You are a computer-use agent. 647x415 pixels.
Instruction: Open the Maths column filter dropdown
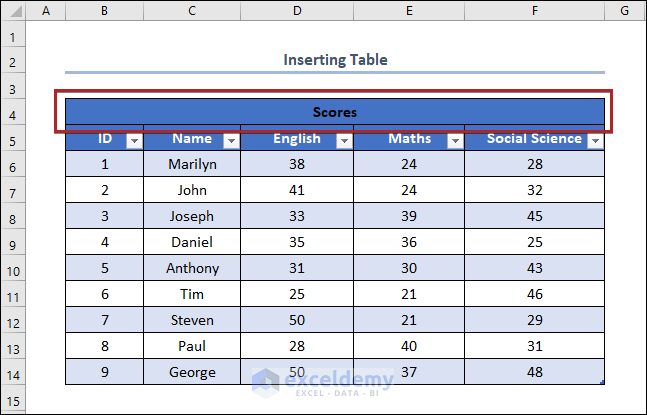coord(456,141)
